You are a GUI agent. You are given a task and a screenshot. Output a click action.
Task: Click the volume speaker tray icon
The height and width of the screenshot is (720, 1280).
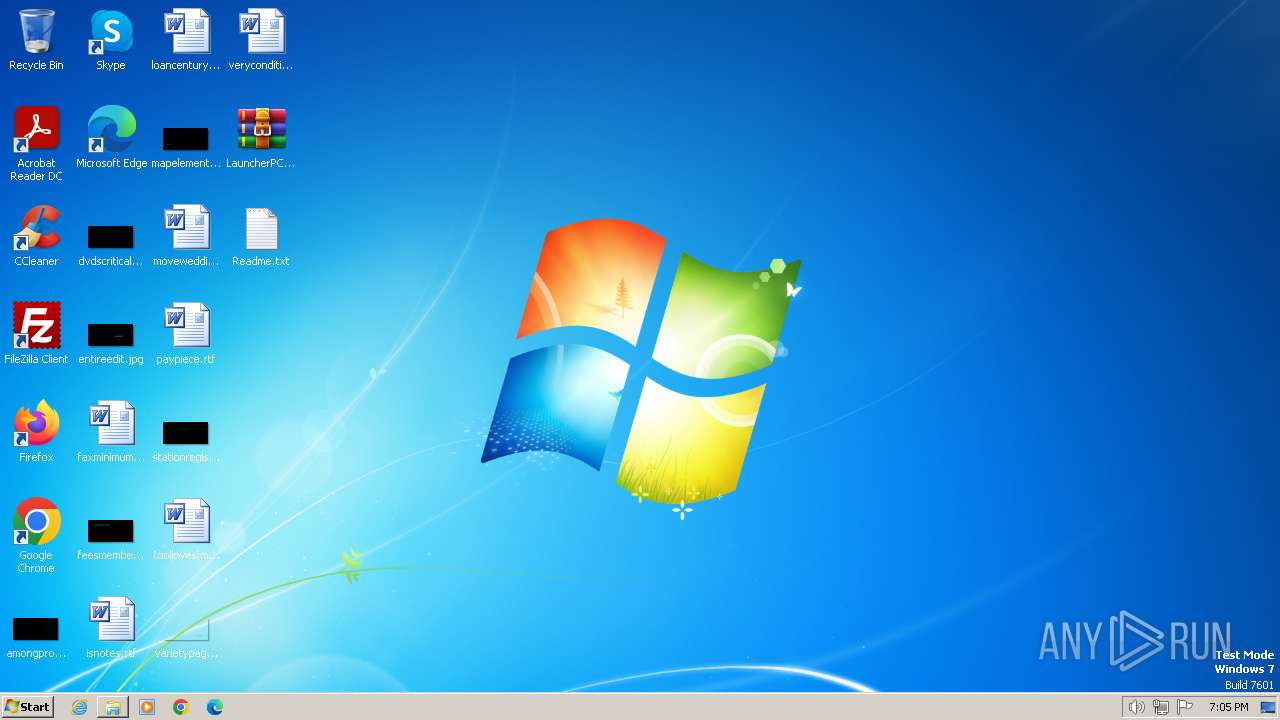(1136, 707)
